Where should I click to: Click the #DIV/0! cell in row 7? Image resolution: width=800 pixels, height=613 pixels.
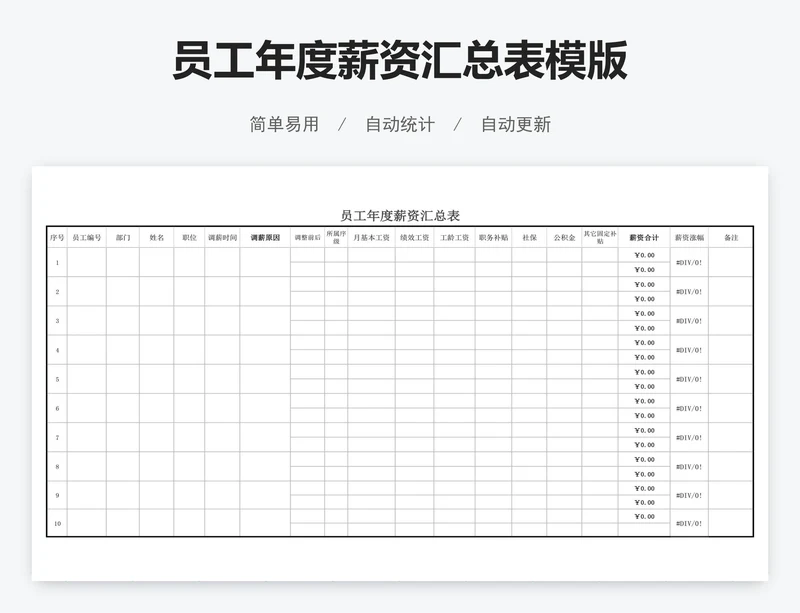tap(689, 437)
